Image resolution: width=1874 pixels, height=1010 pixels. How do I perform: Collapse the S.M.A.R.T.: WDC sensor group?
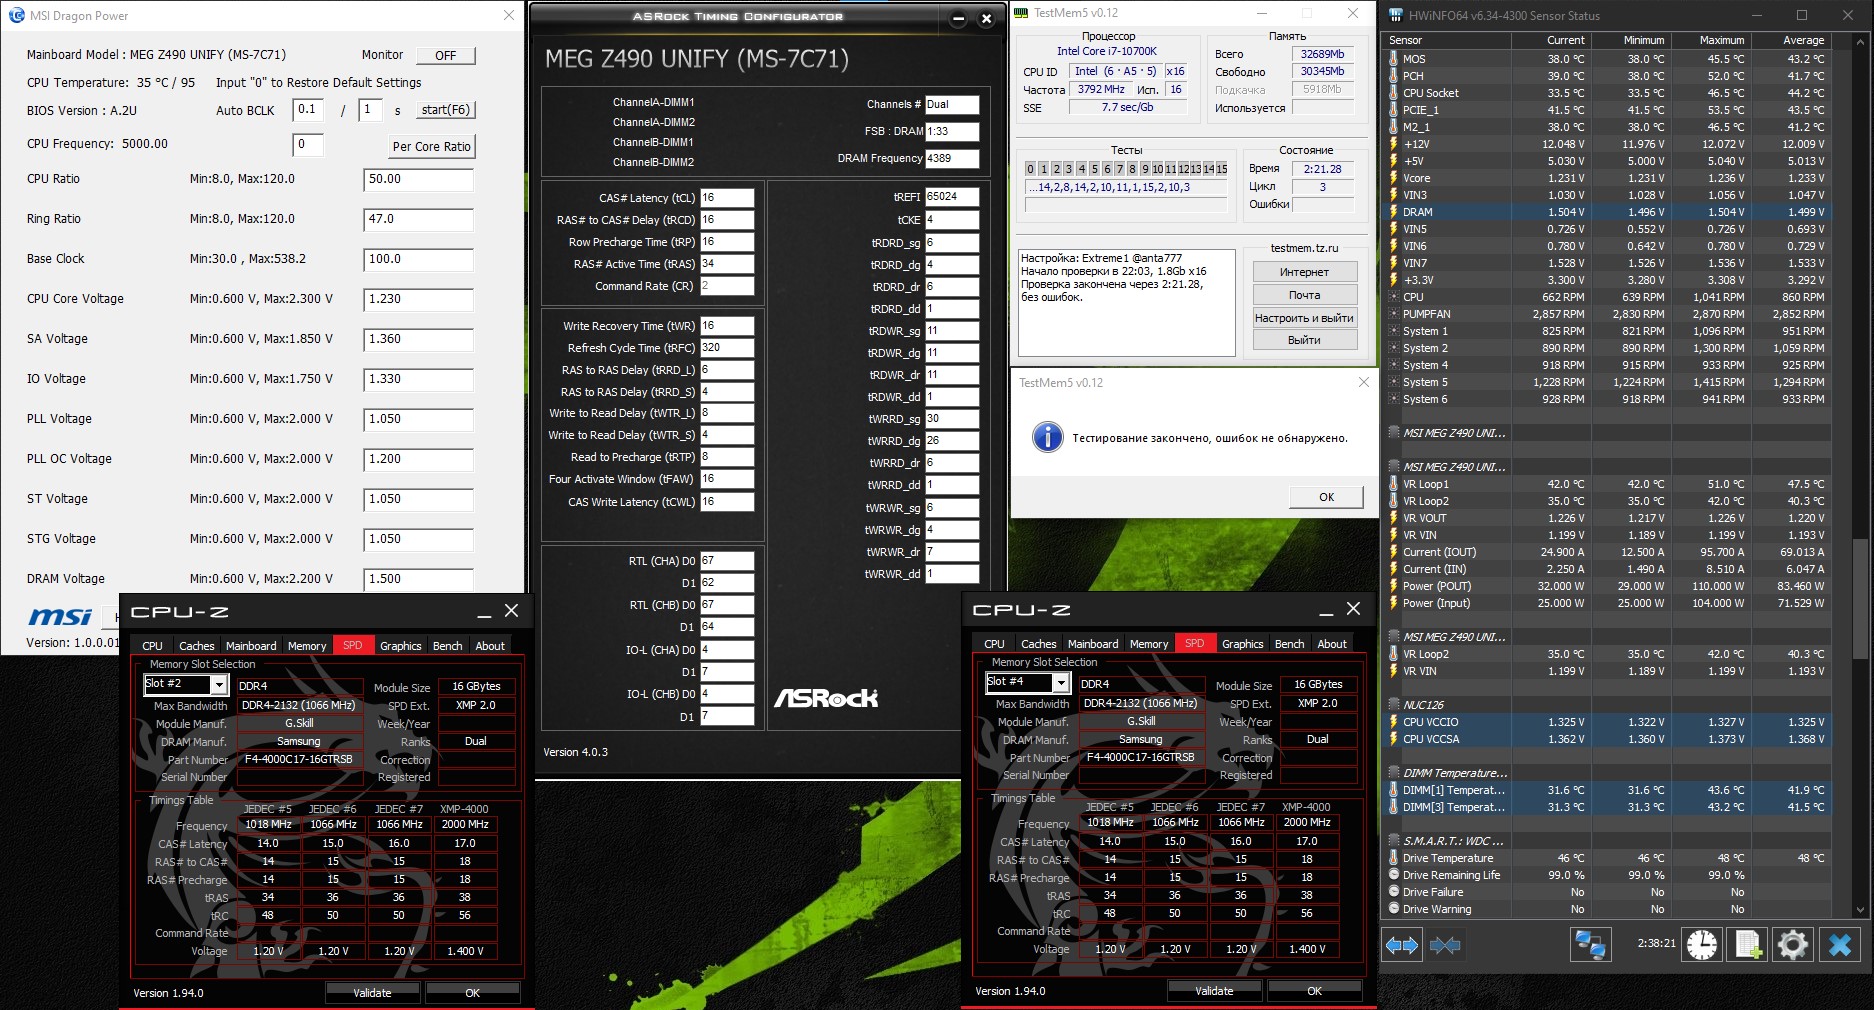tap(1393, 841)
